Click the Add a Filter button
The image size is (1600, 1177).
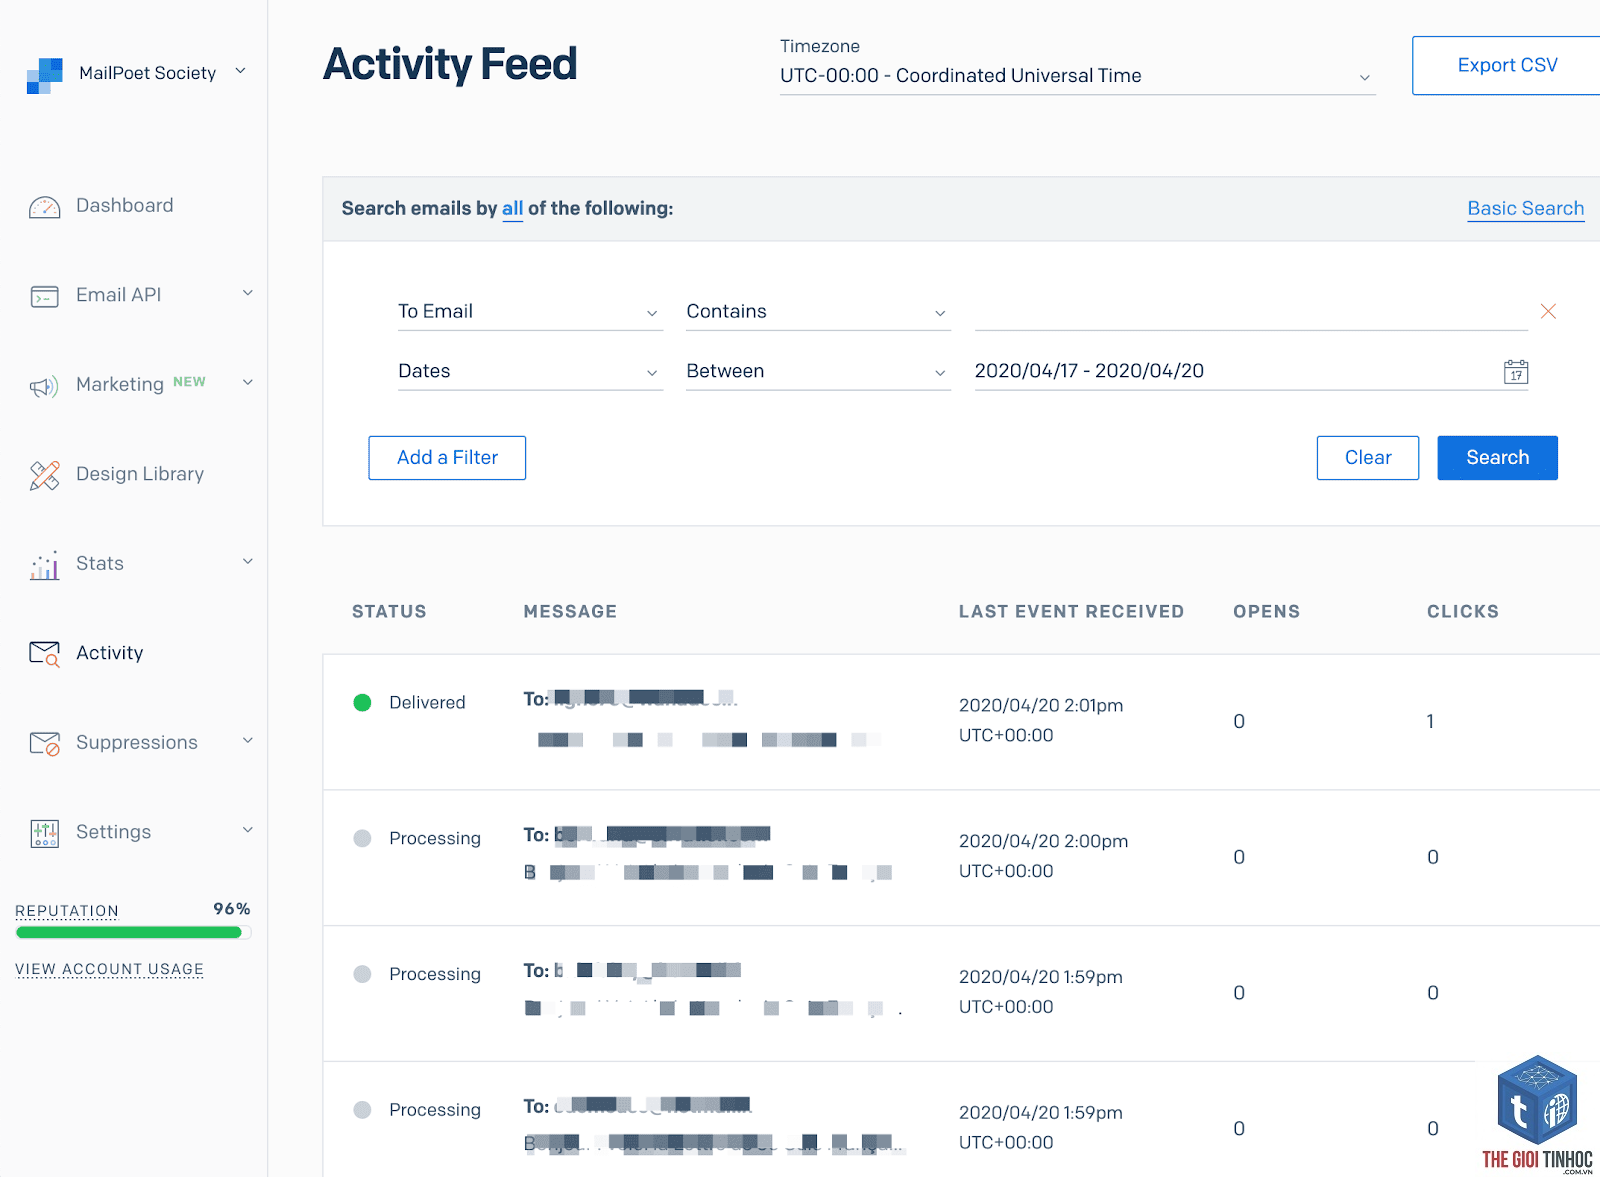[x=447, y=458]
